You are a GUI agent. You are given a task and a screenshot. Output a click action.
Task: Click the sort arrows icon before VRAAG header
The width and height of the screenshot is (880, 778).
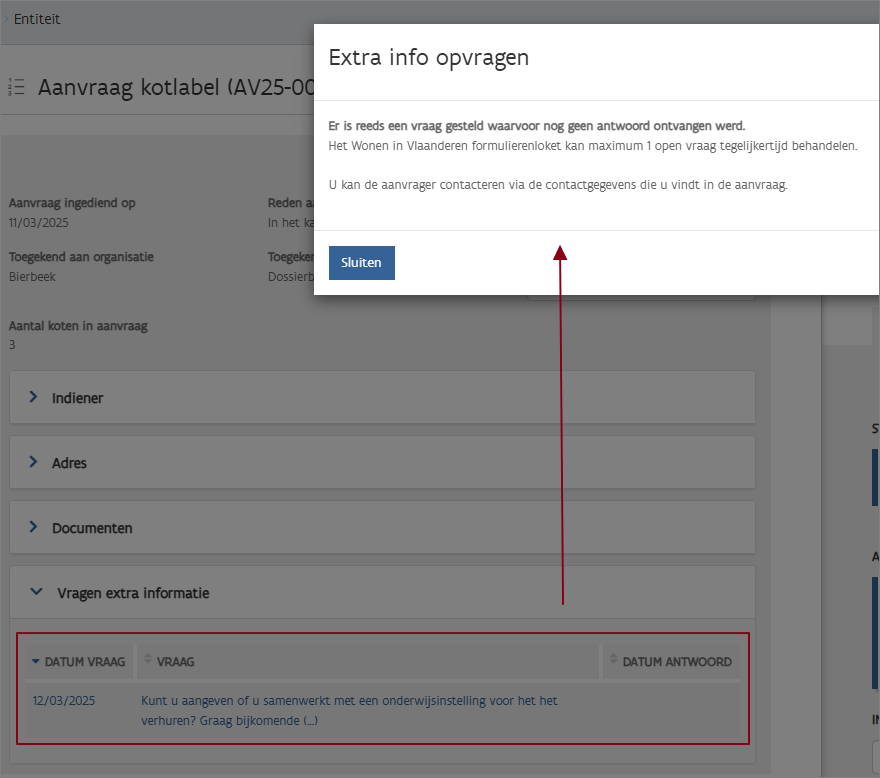[x=149, y=660]
